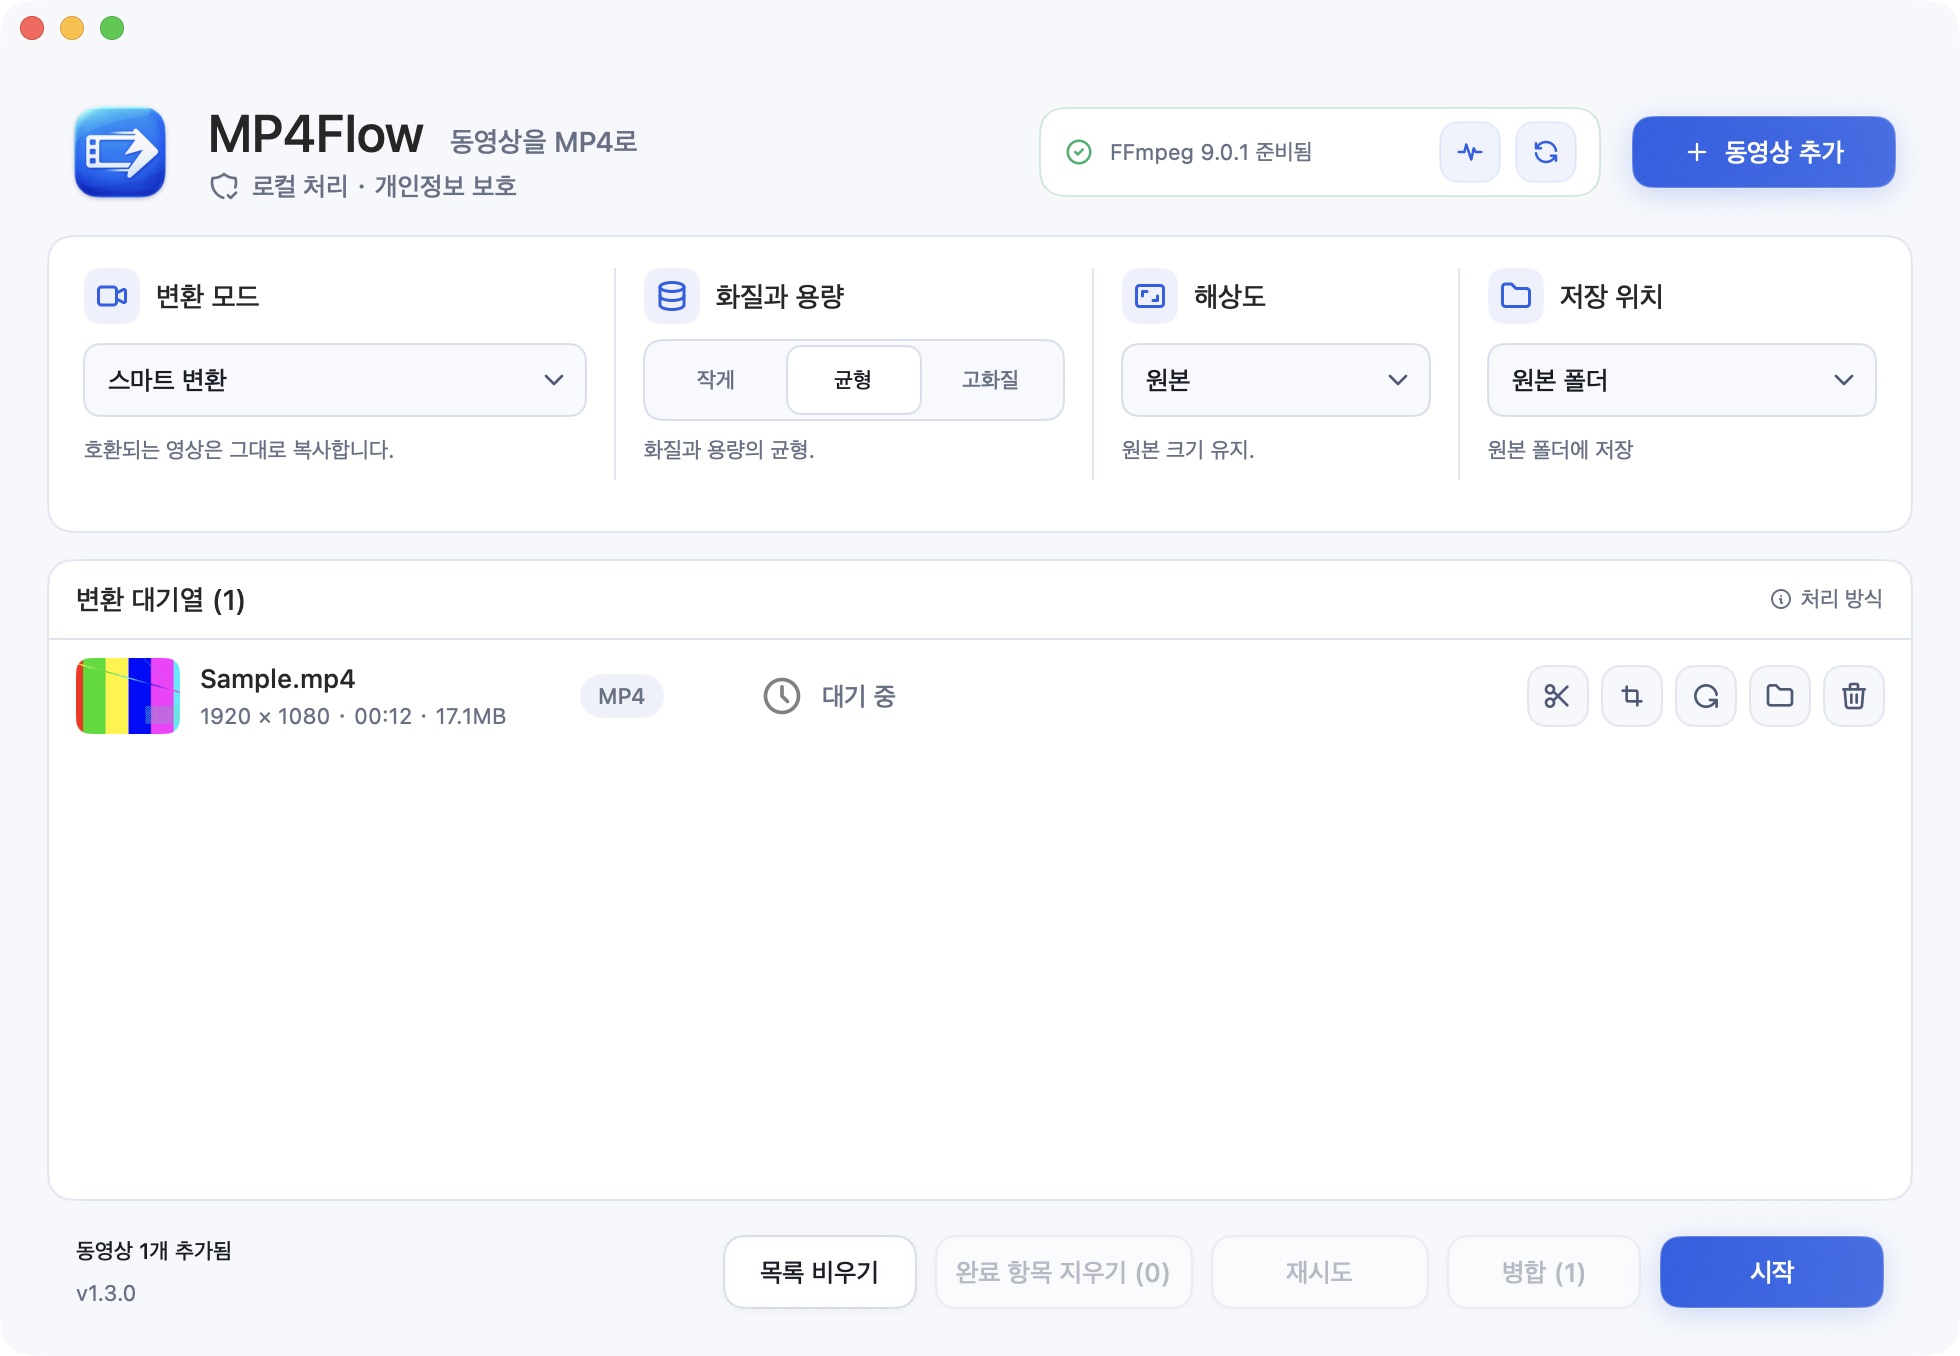Click the resolution icon beside 해상도

(x=1150, y=296)
